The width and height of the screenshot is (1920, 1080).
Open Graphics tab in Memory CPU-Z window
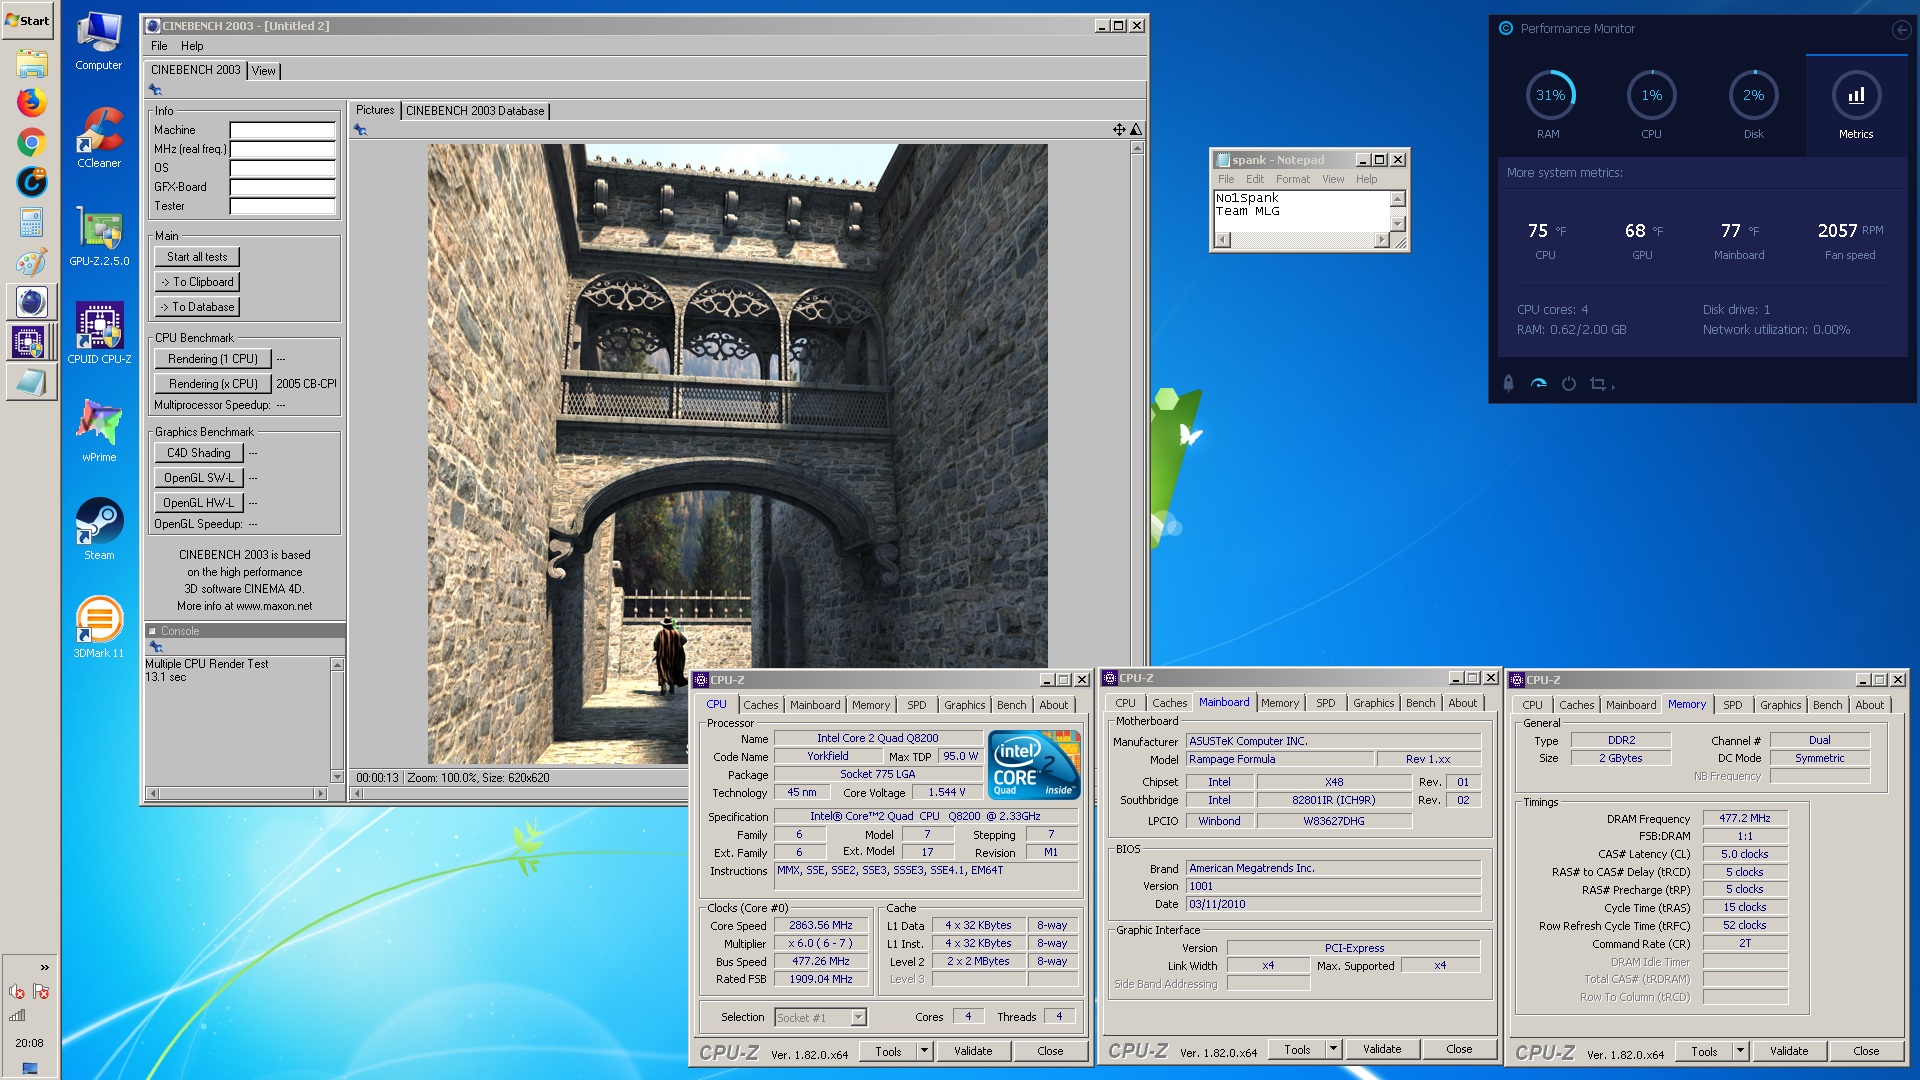pyautogui.click(x=1780, y=705)
